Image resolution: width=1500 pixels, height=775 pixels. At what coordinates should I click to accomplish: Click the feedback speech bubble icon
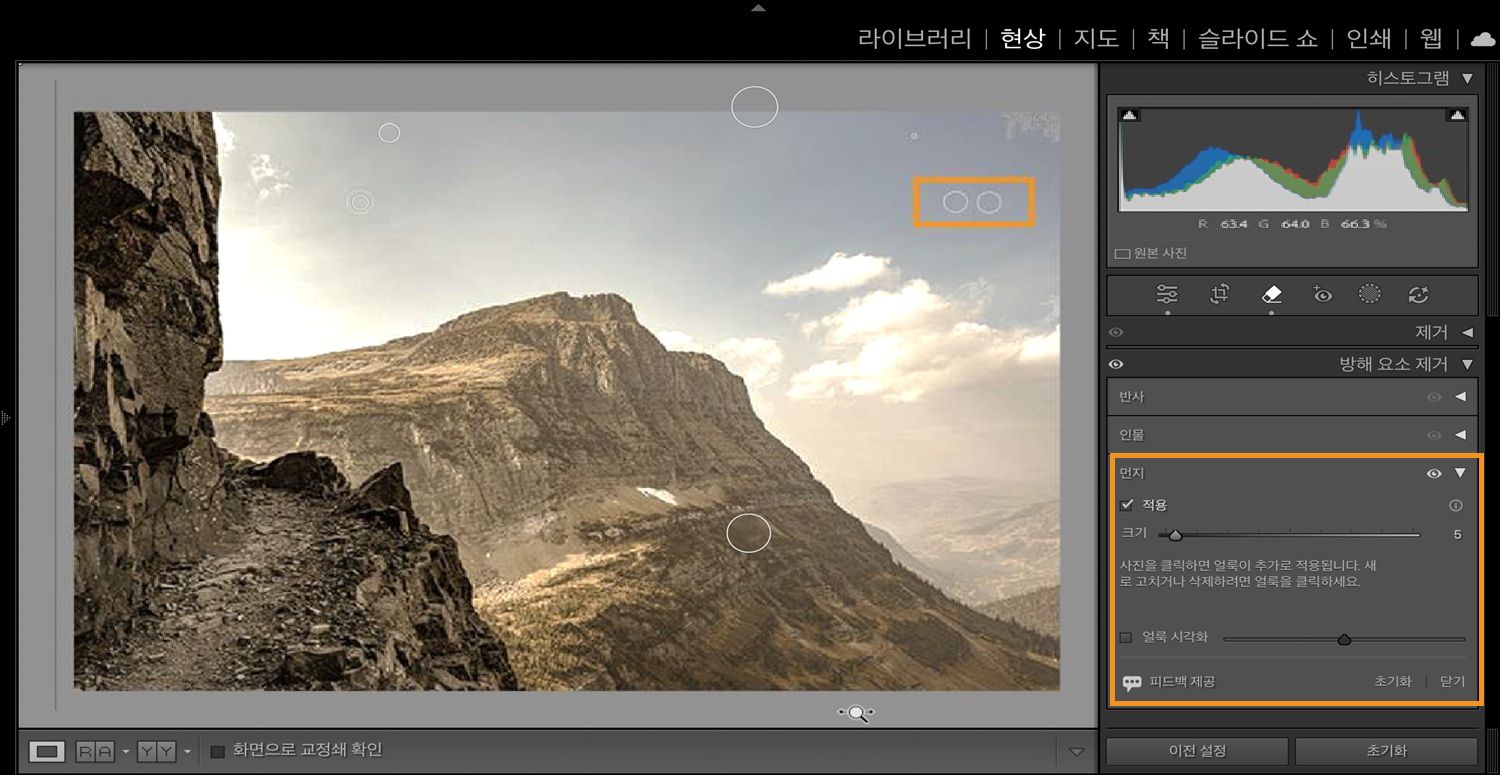(1131, 682)
